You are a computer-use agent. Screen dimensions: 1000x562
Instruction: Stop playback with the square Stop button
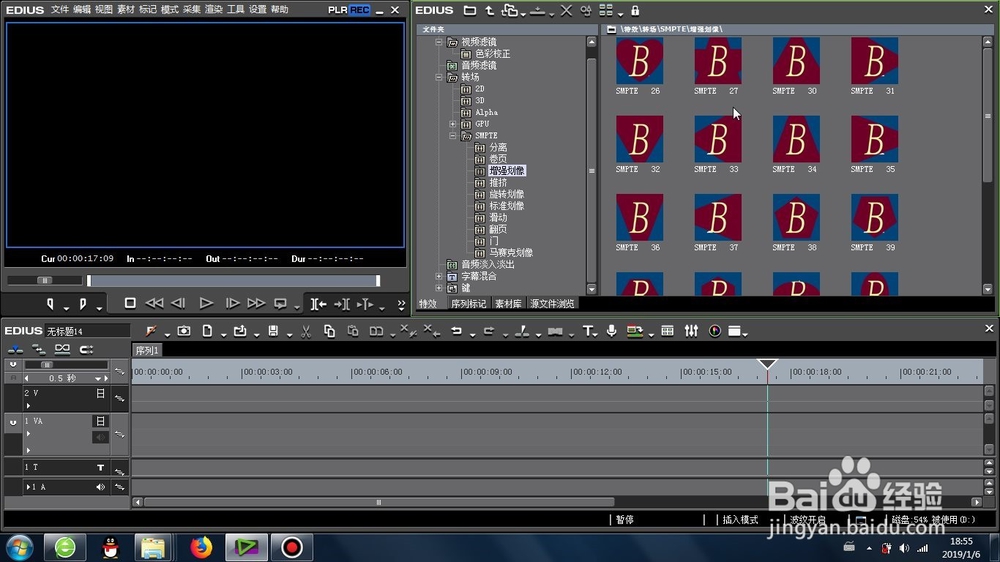pyautogui.click(x=129, y=303)
